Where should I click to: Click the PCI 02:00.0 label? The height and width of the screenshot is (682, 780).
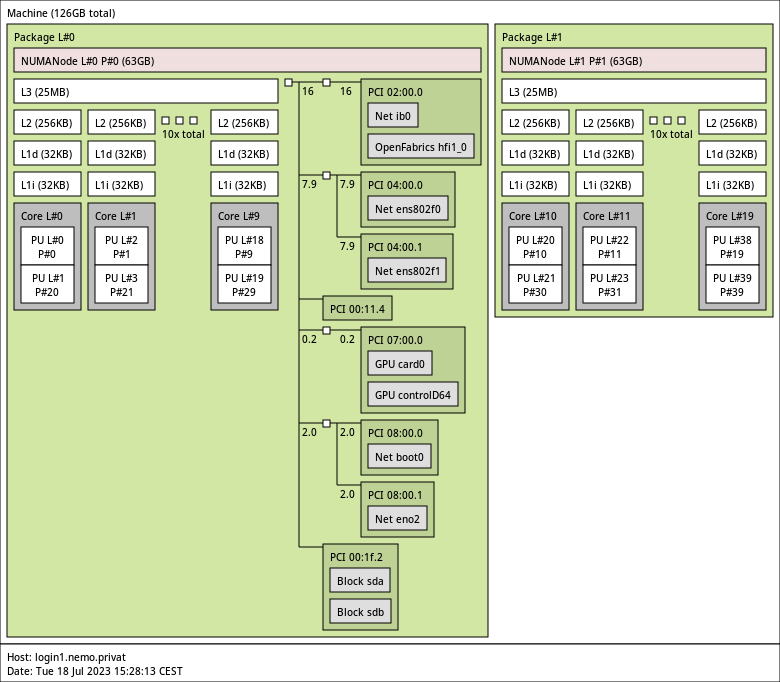click(395, 92)
